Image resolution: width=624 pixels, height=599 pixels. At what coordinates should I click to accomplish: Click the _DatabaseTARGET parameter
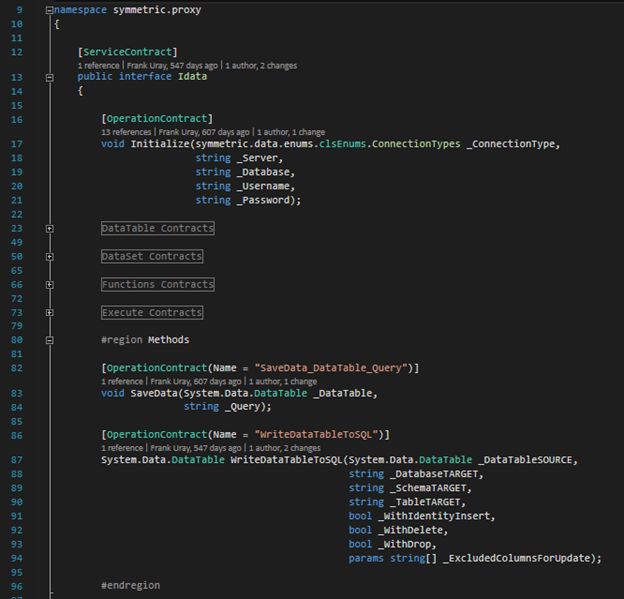click(x=434, y=474)
